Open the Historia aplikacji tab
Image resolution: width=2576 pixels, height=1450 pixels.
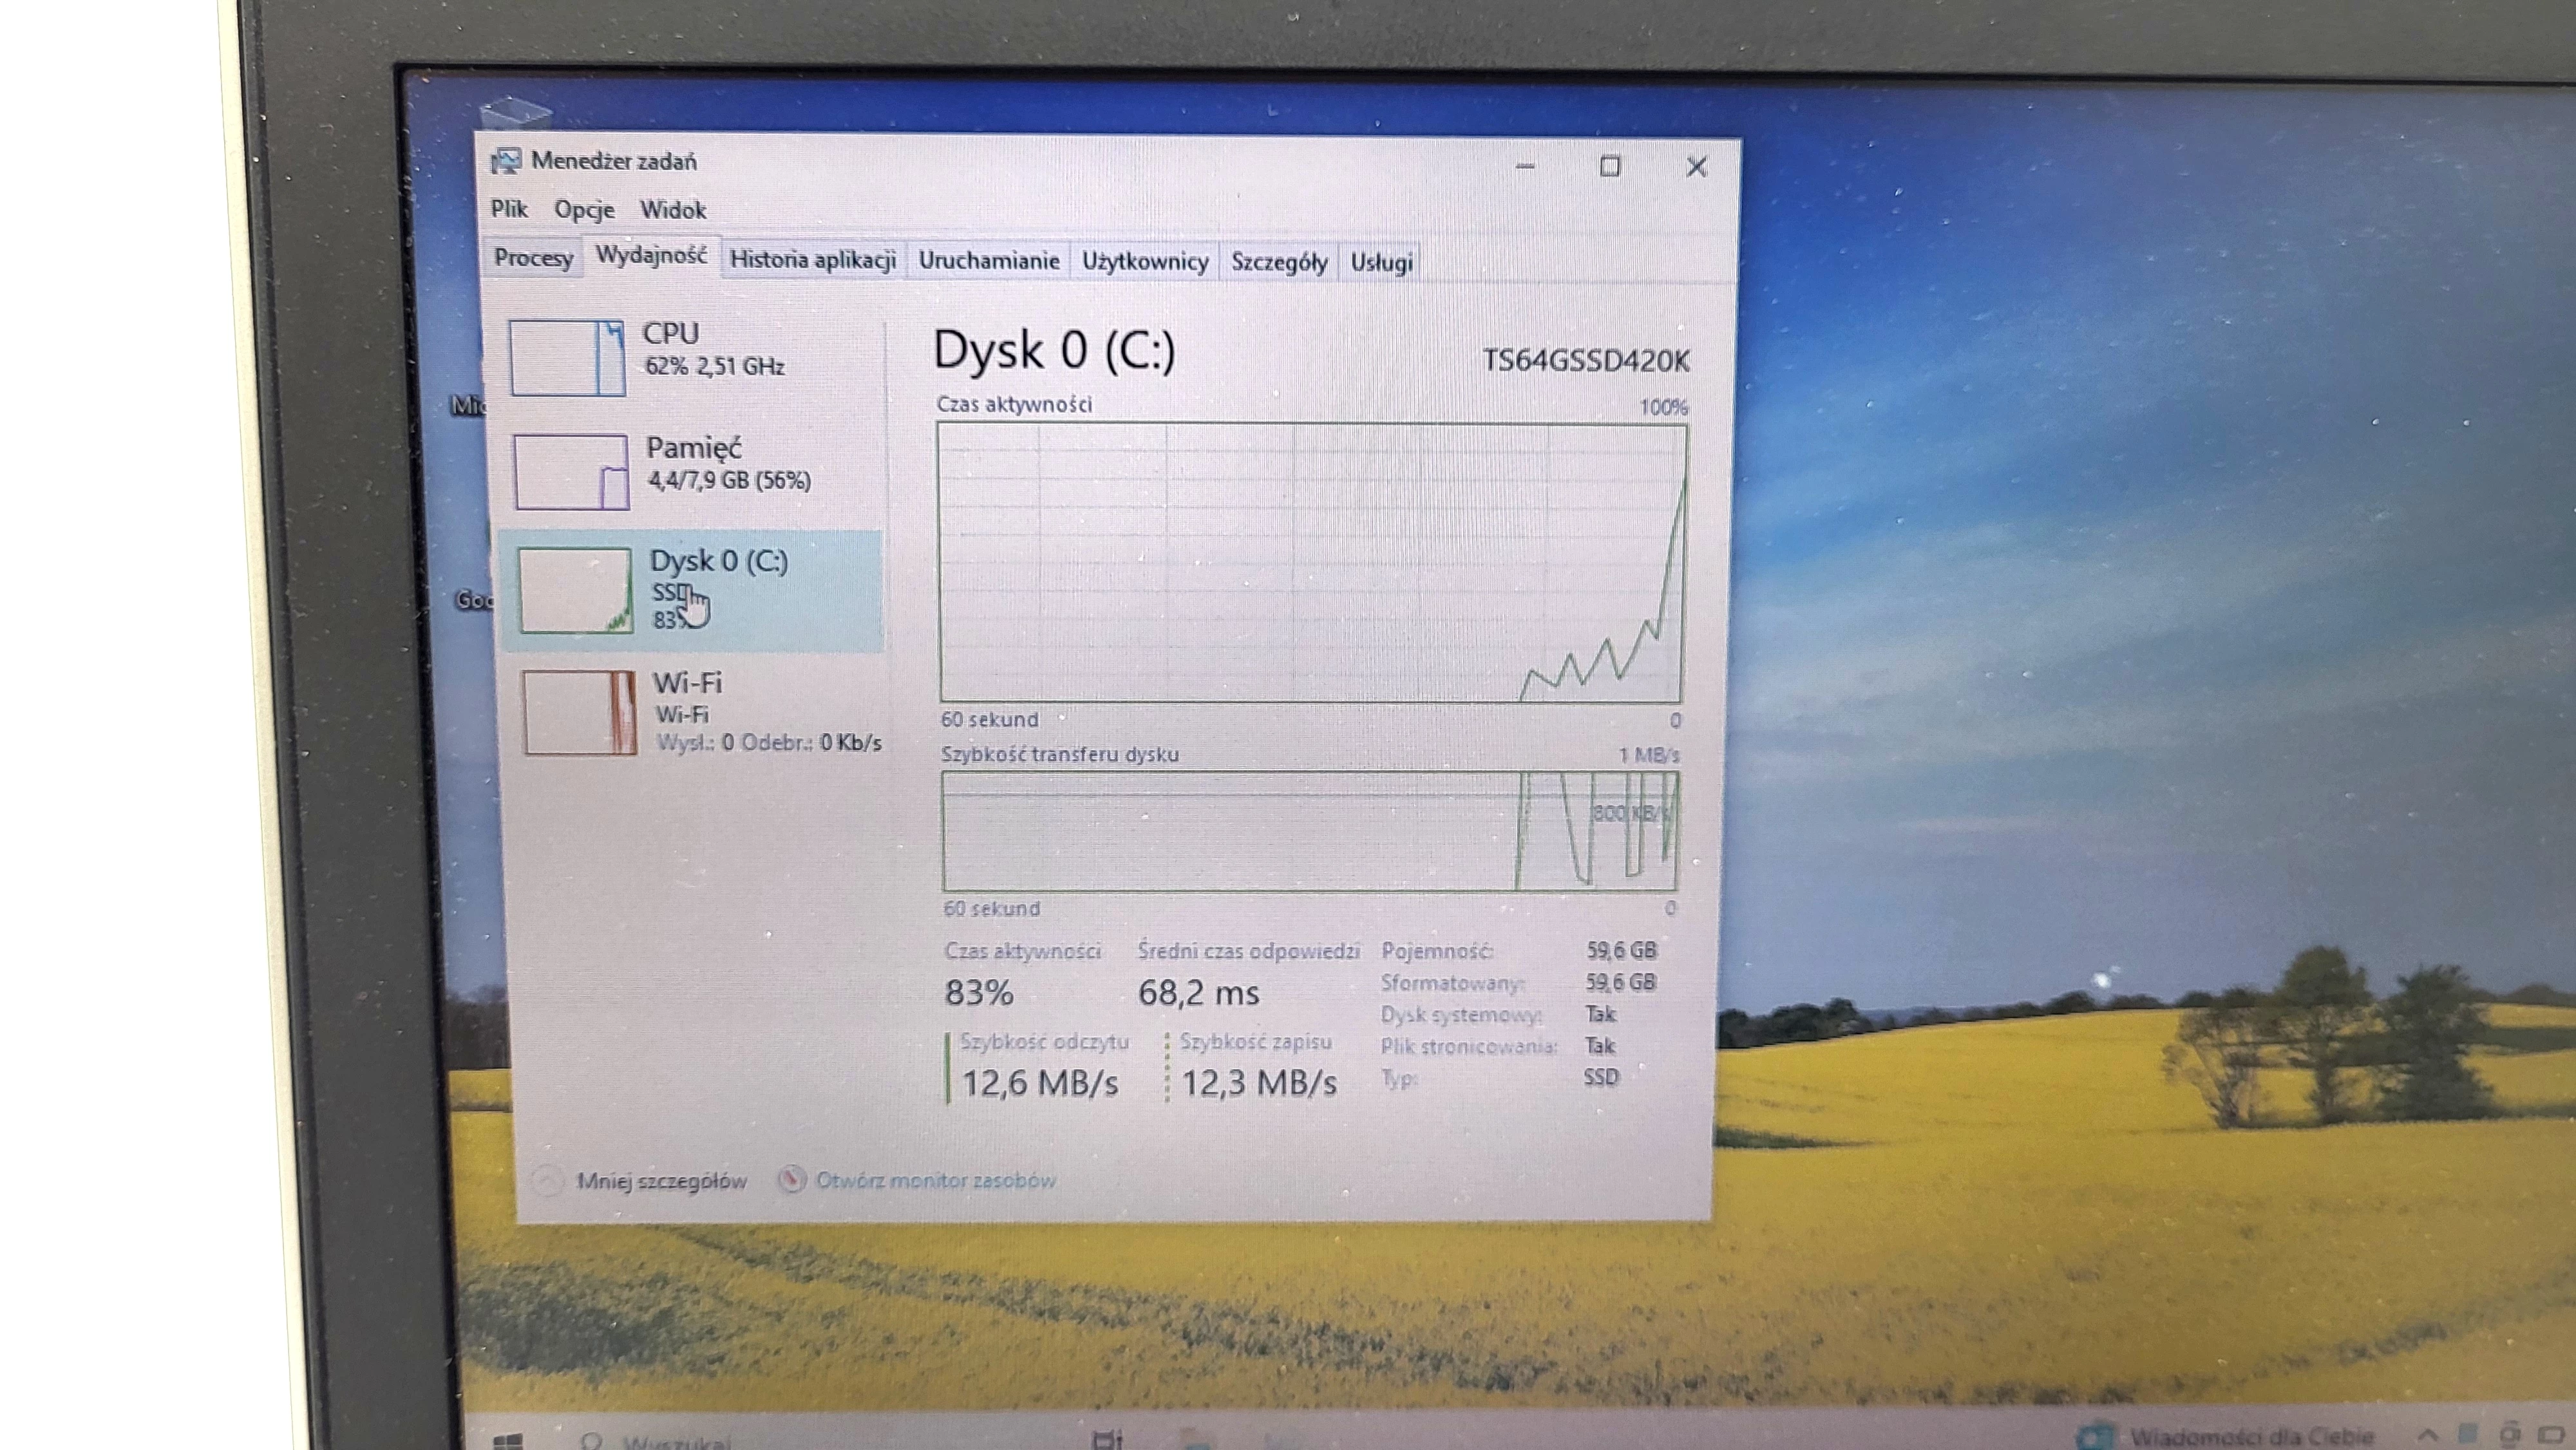pos(812,260)
